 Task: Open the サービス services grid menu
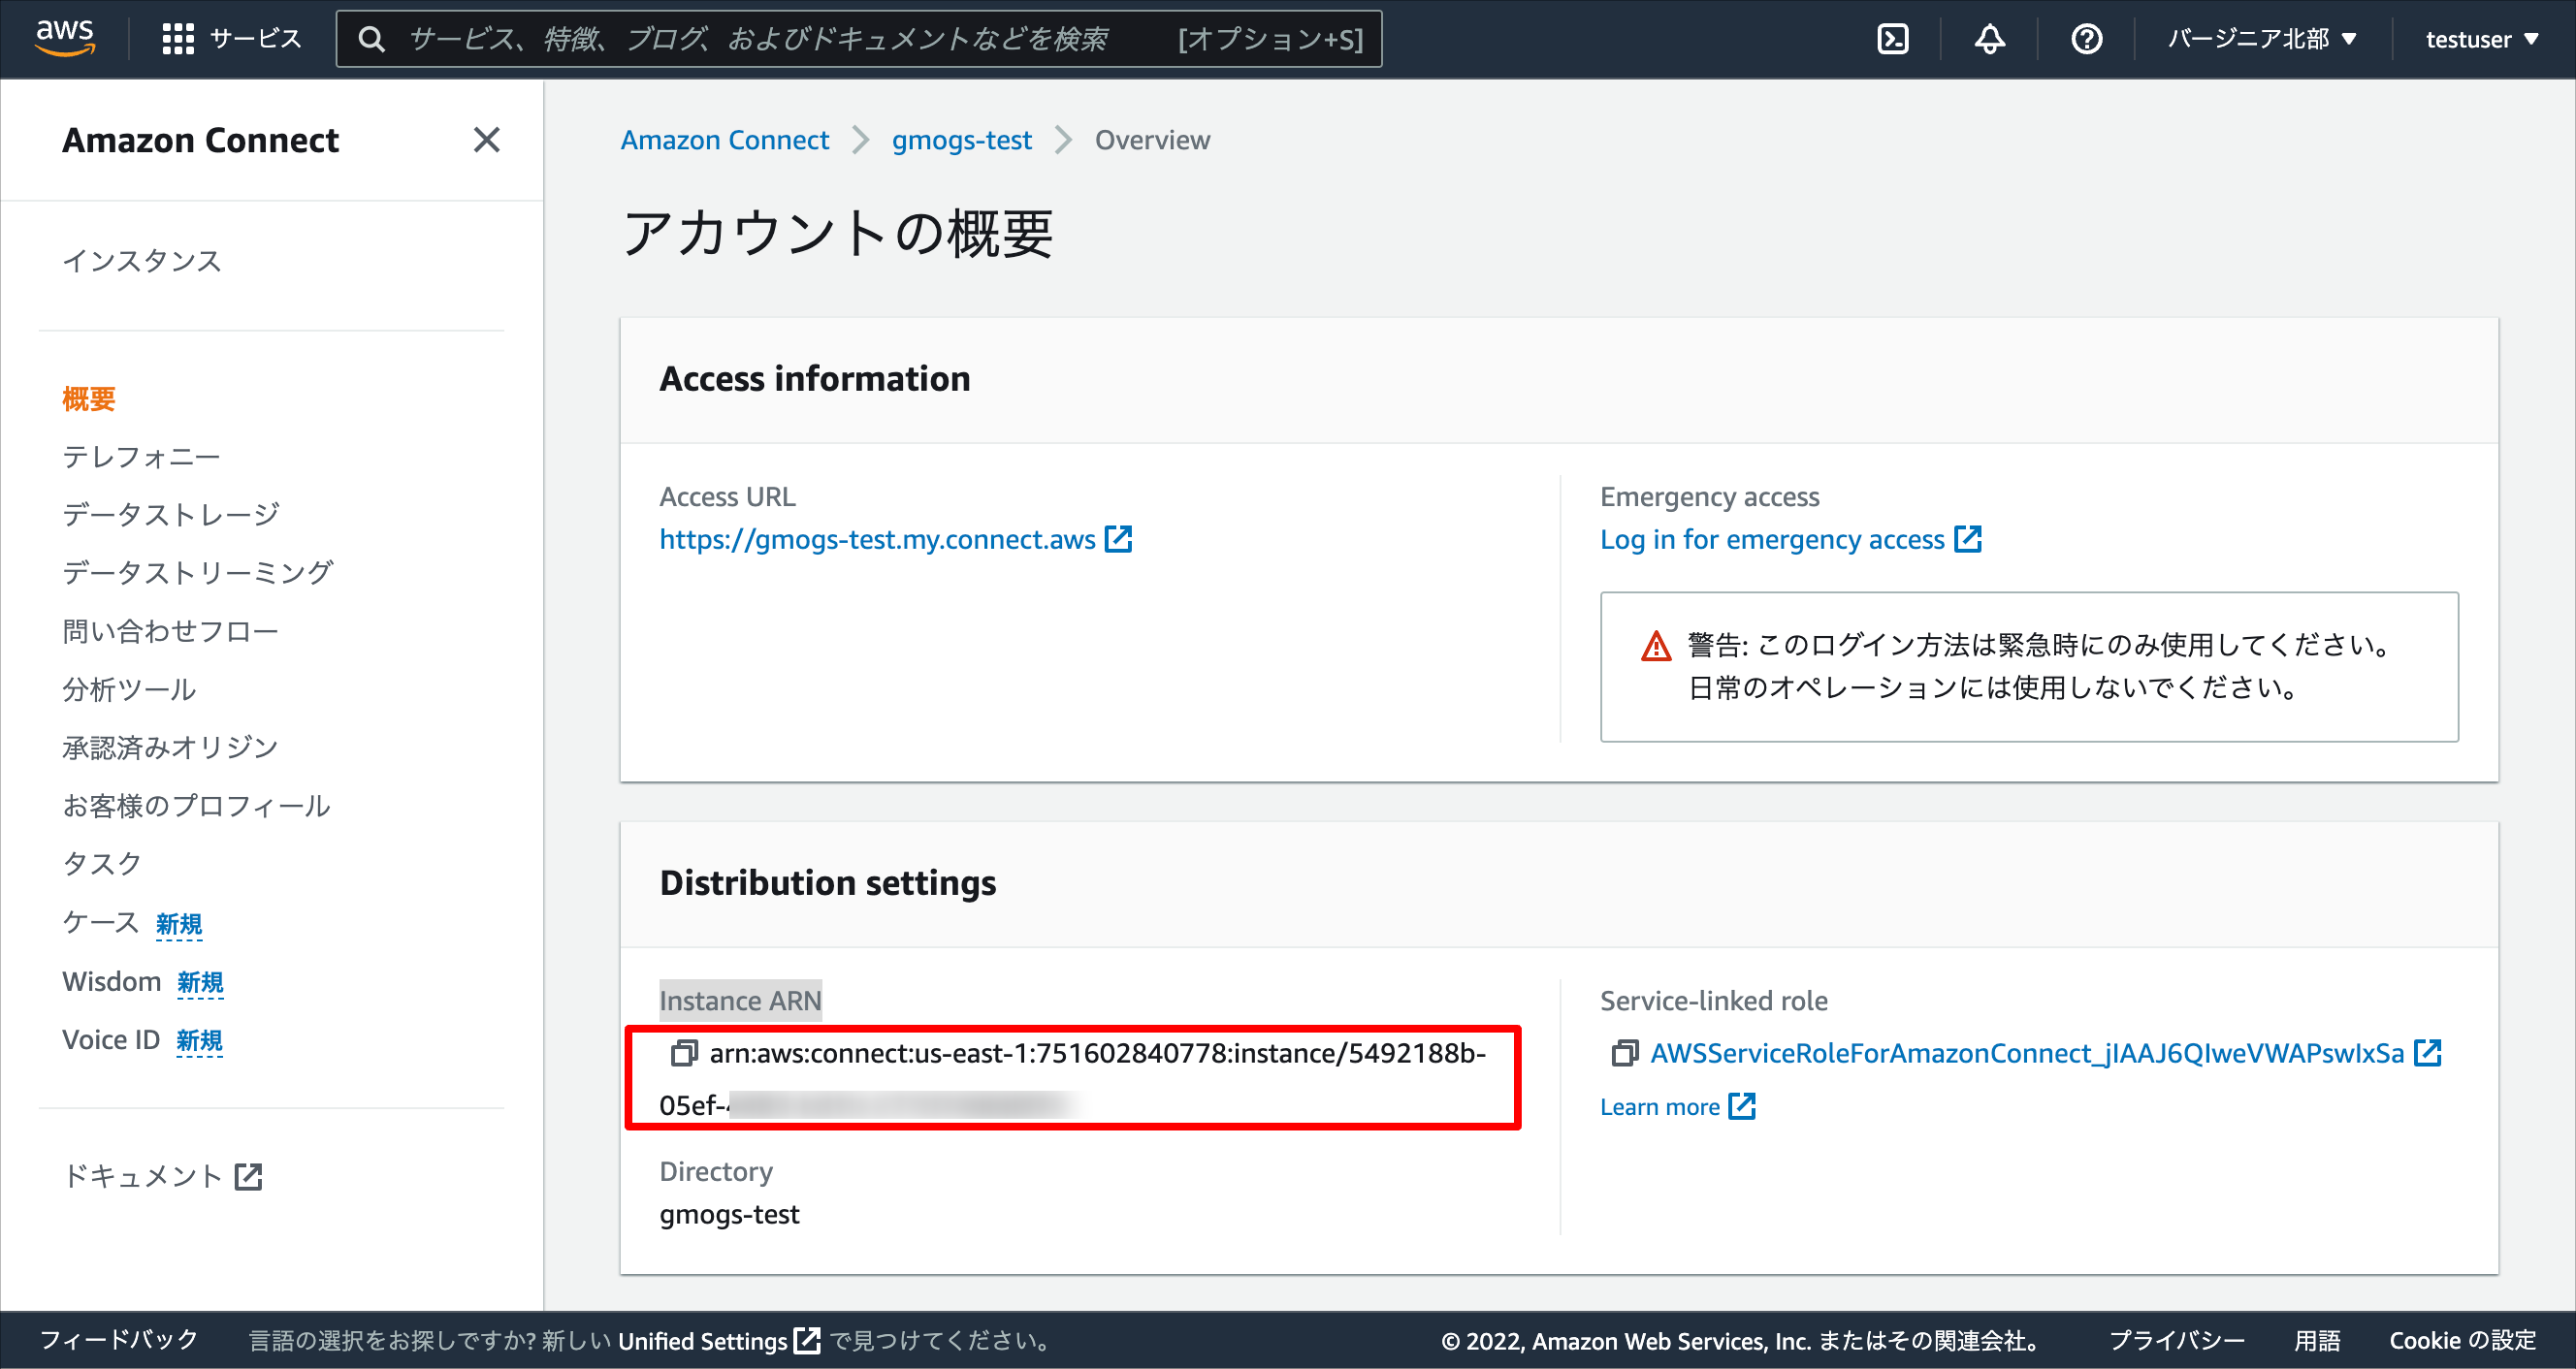click(231, 39)
